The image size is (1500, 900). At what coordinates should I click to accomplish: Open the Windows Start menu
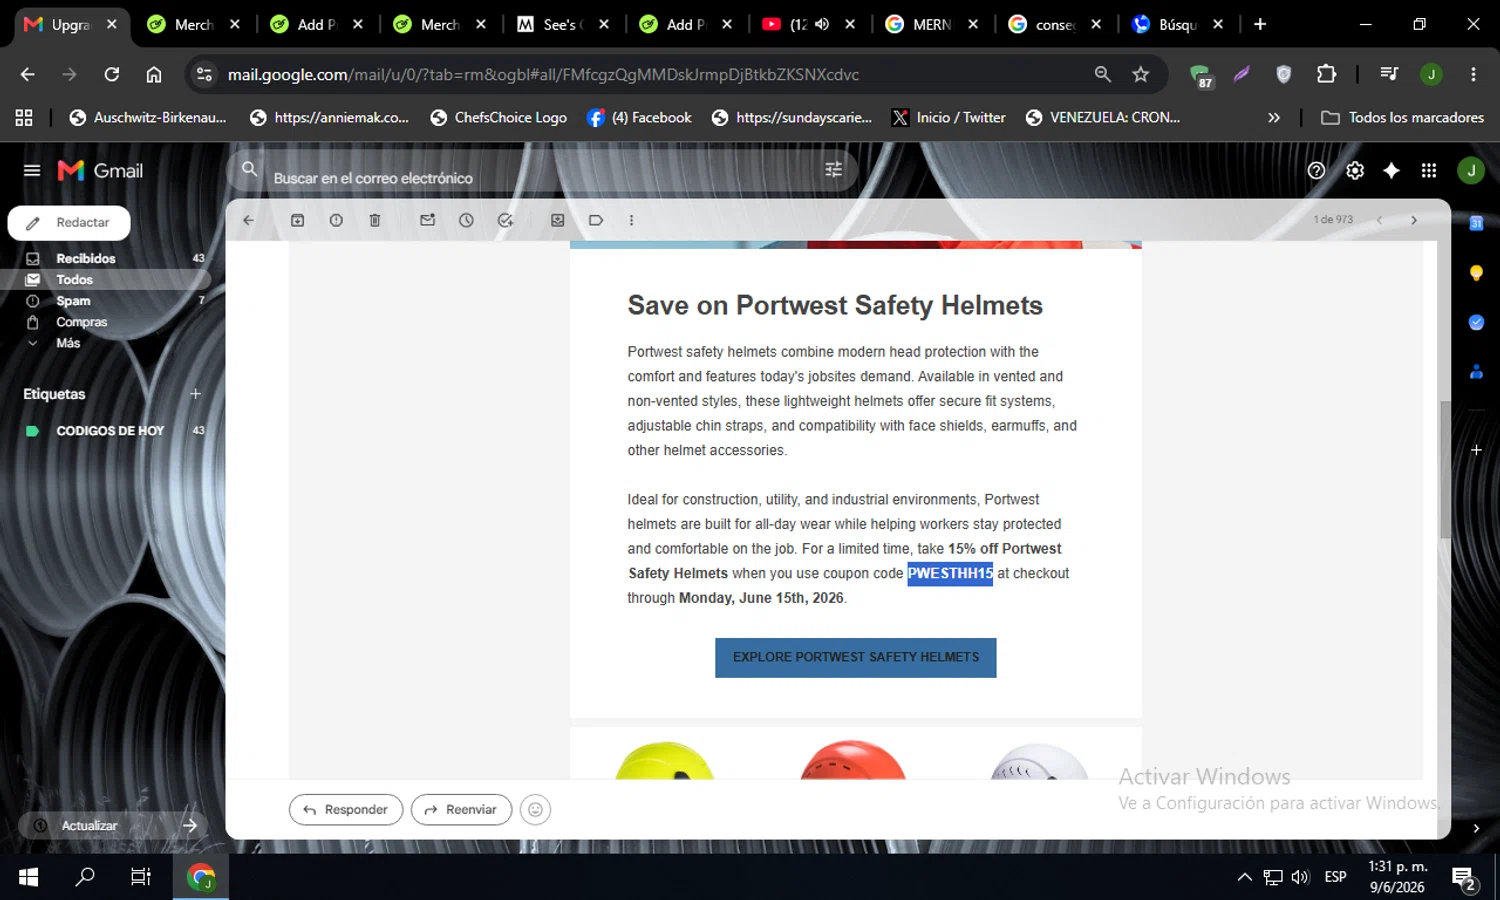[x=28, y=877]
